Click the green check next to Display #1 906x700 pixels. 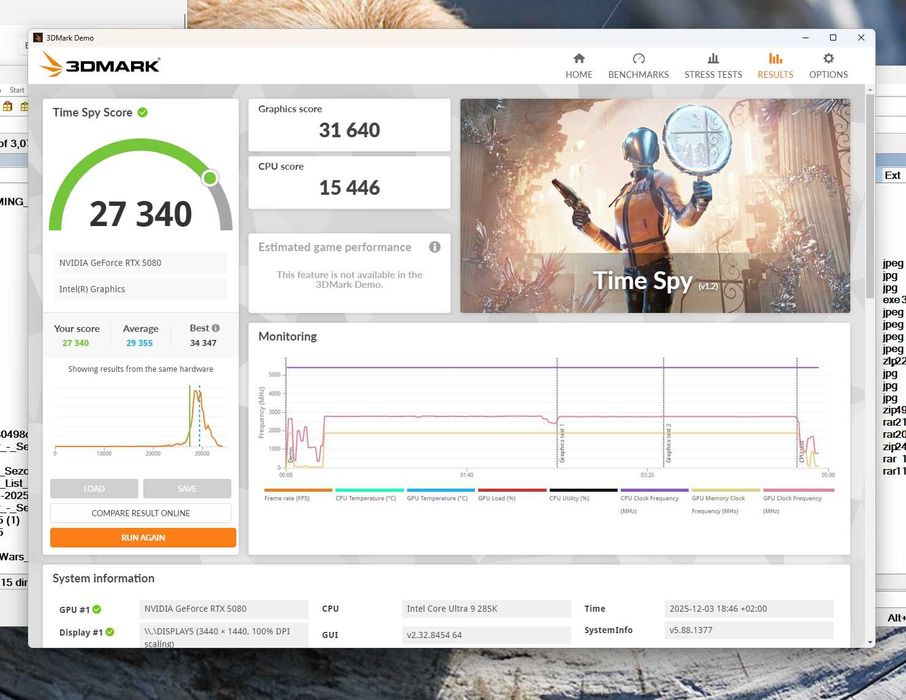[110, 632]
